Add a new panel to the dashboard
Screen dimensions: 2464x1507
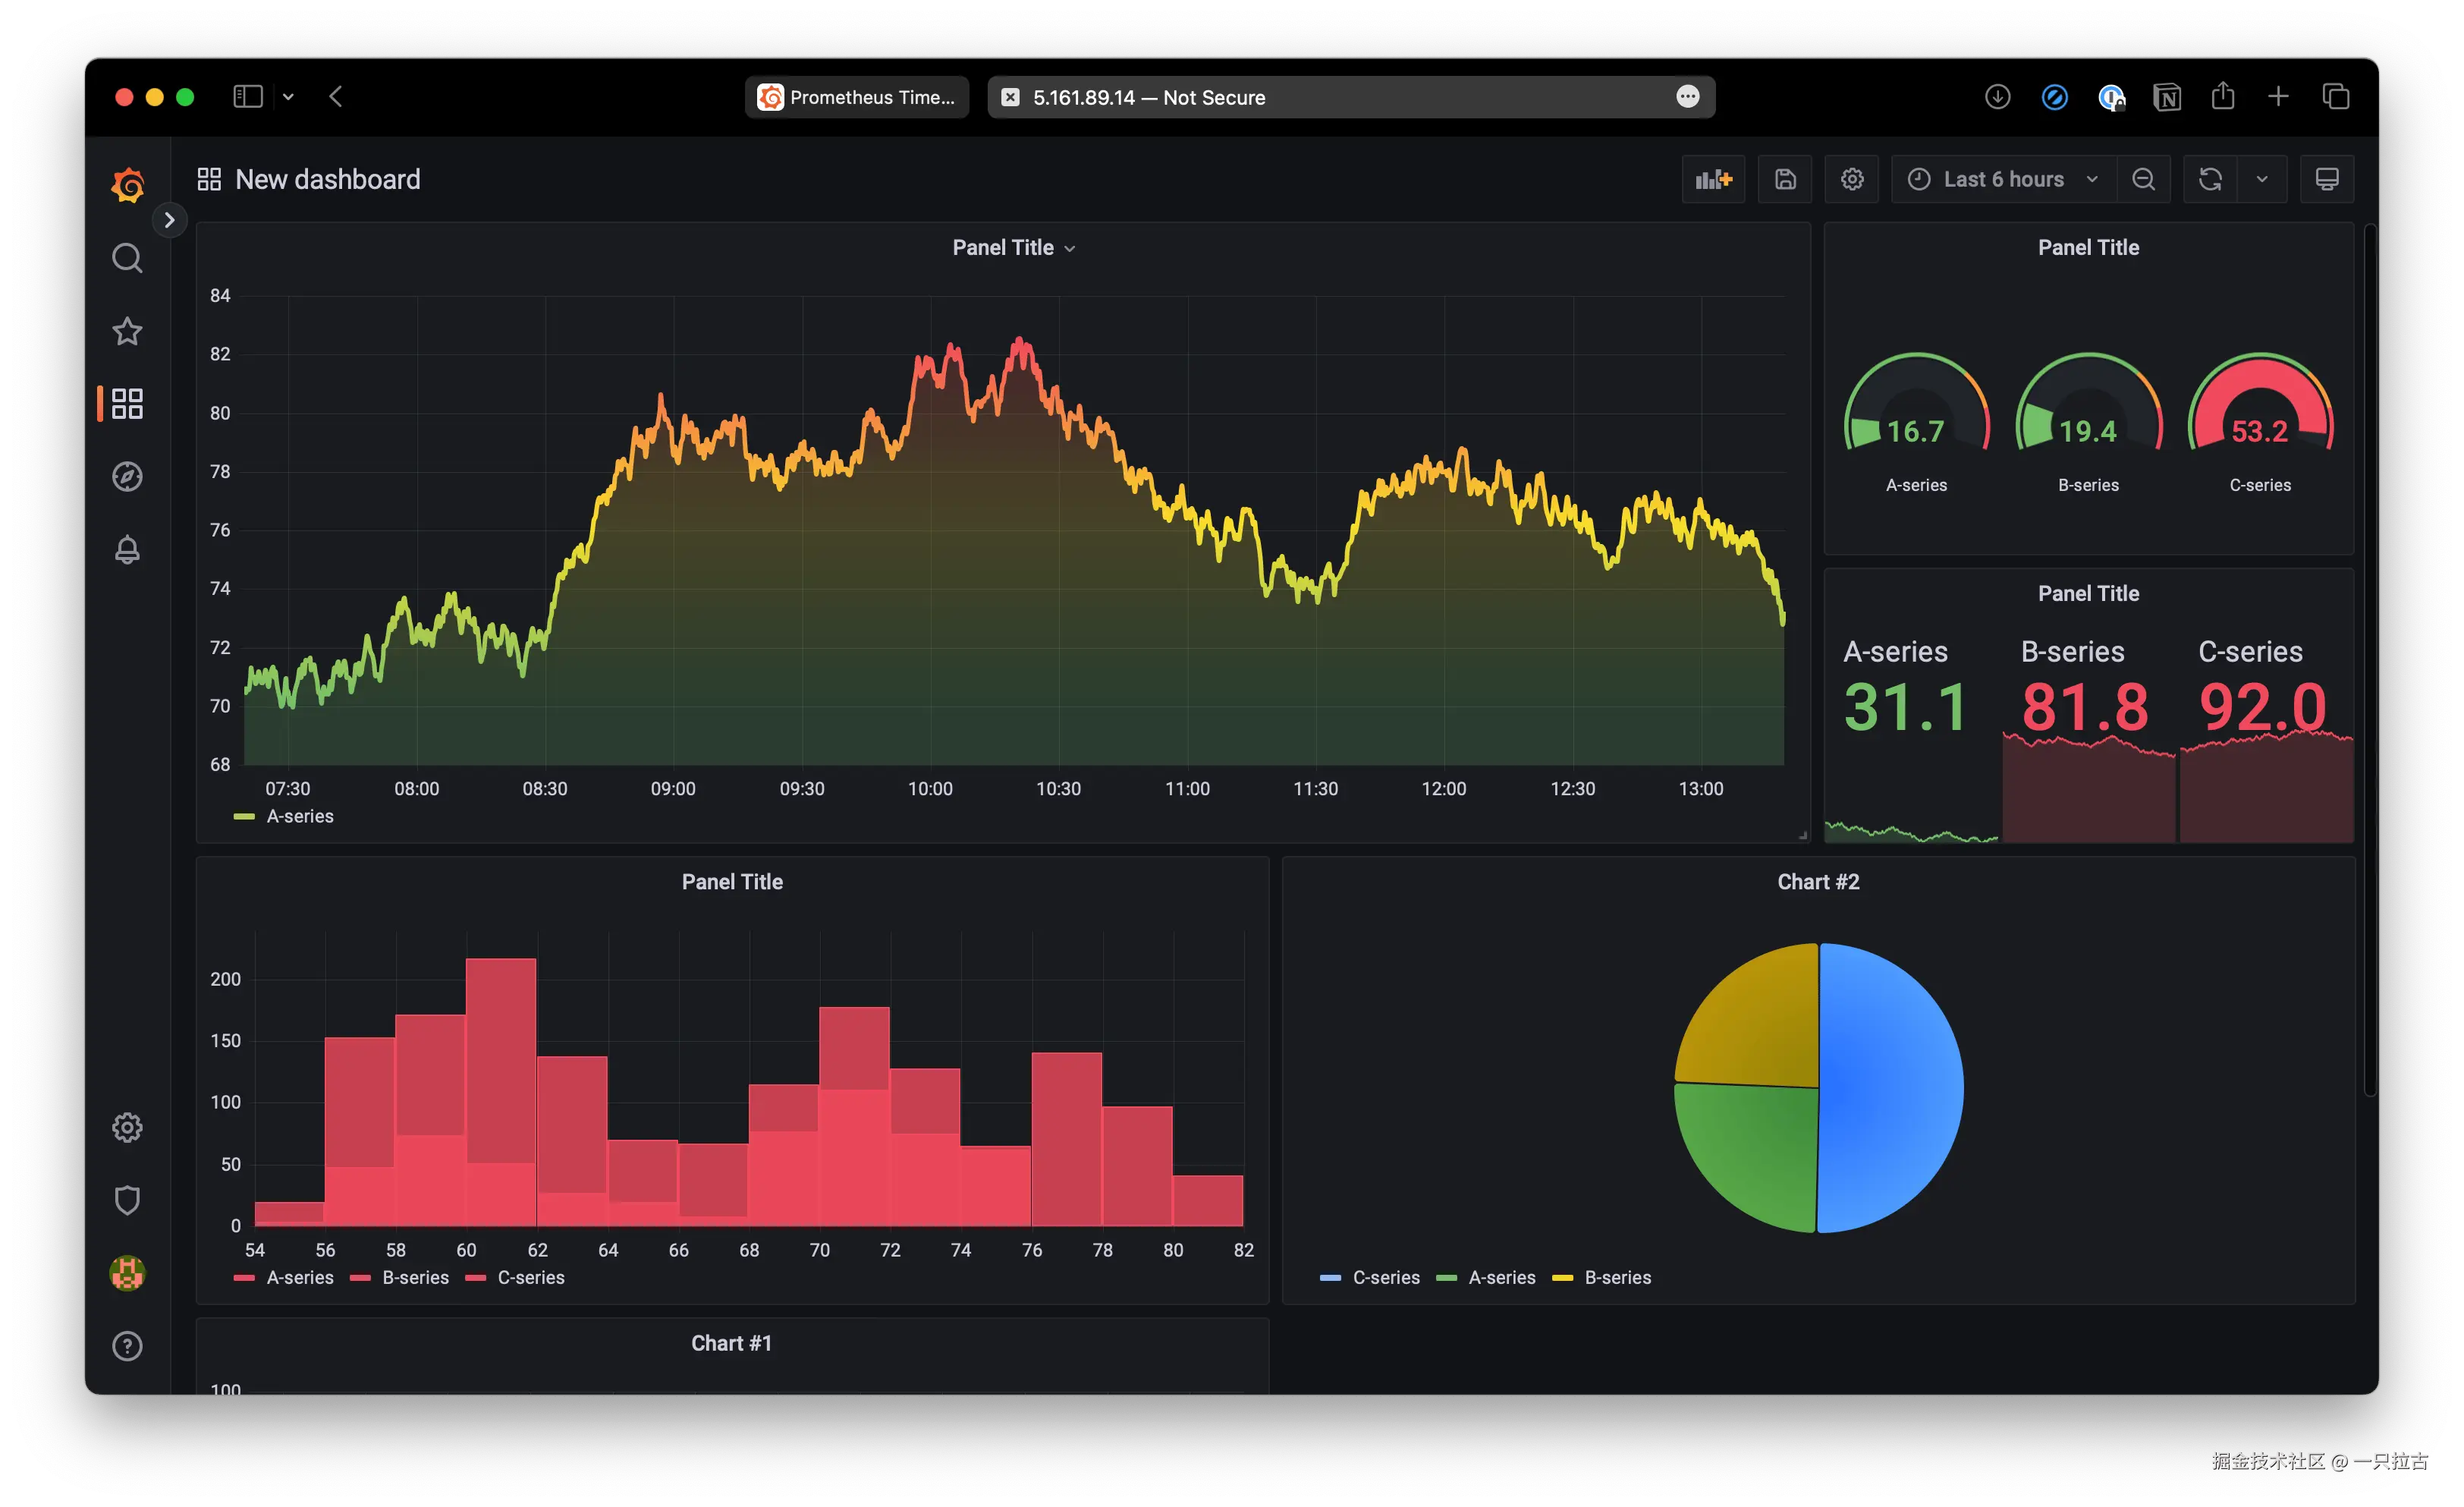pos(1712,178)
